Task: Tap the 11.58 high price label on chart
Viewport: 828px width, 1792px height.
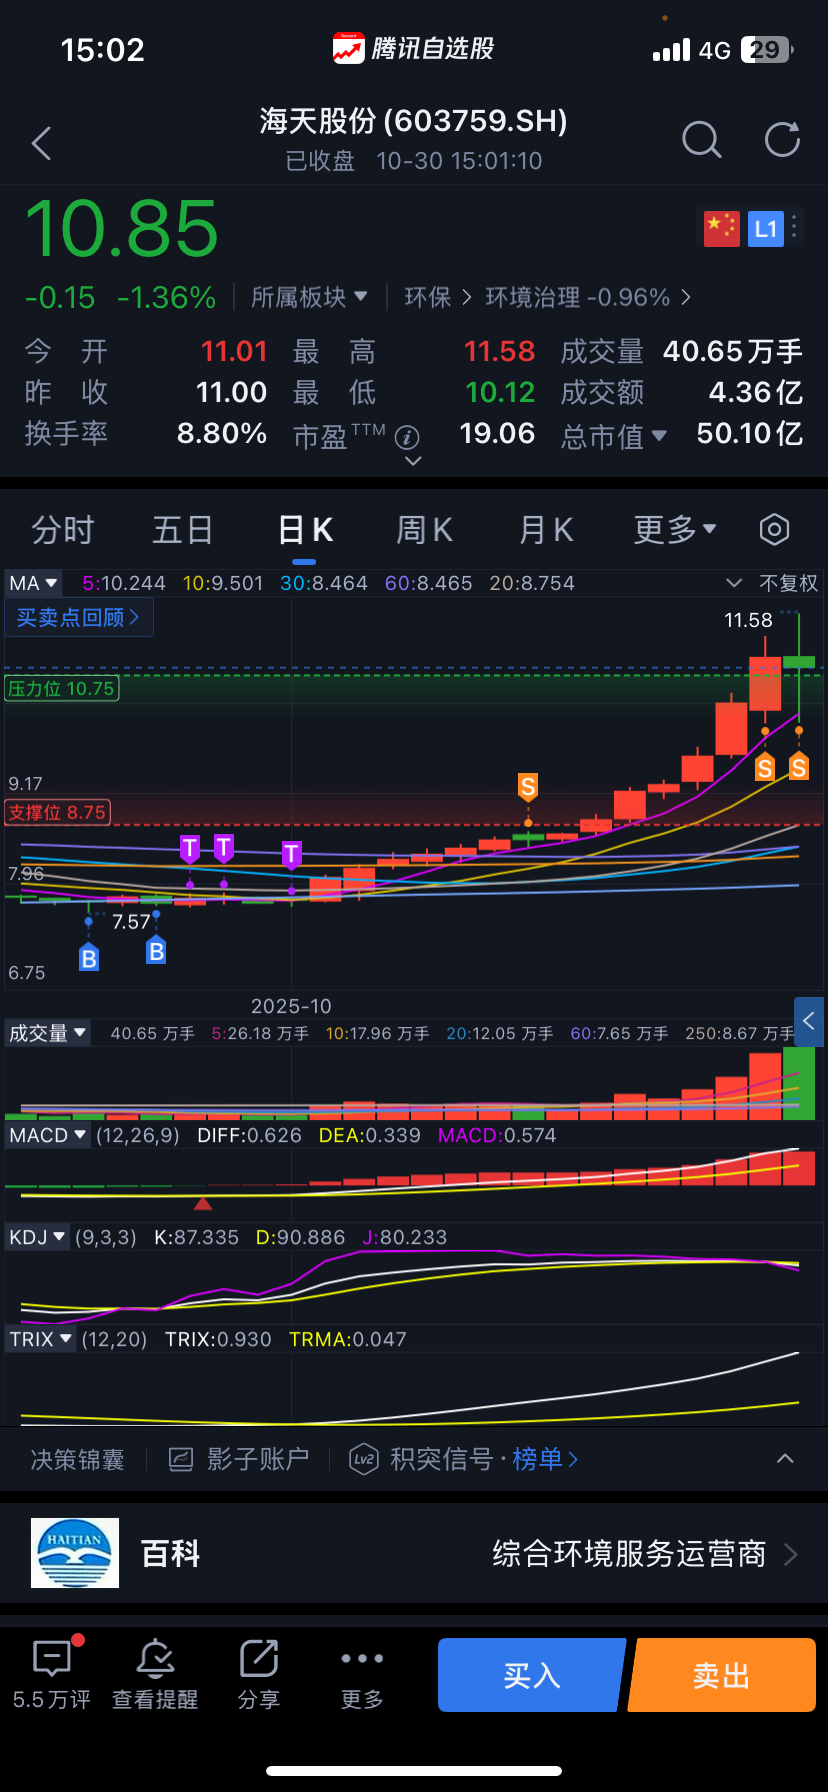Action: pos(748,620)
